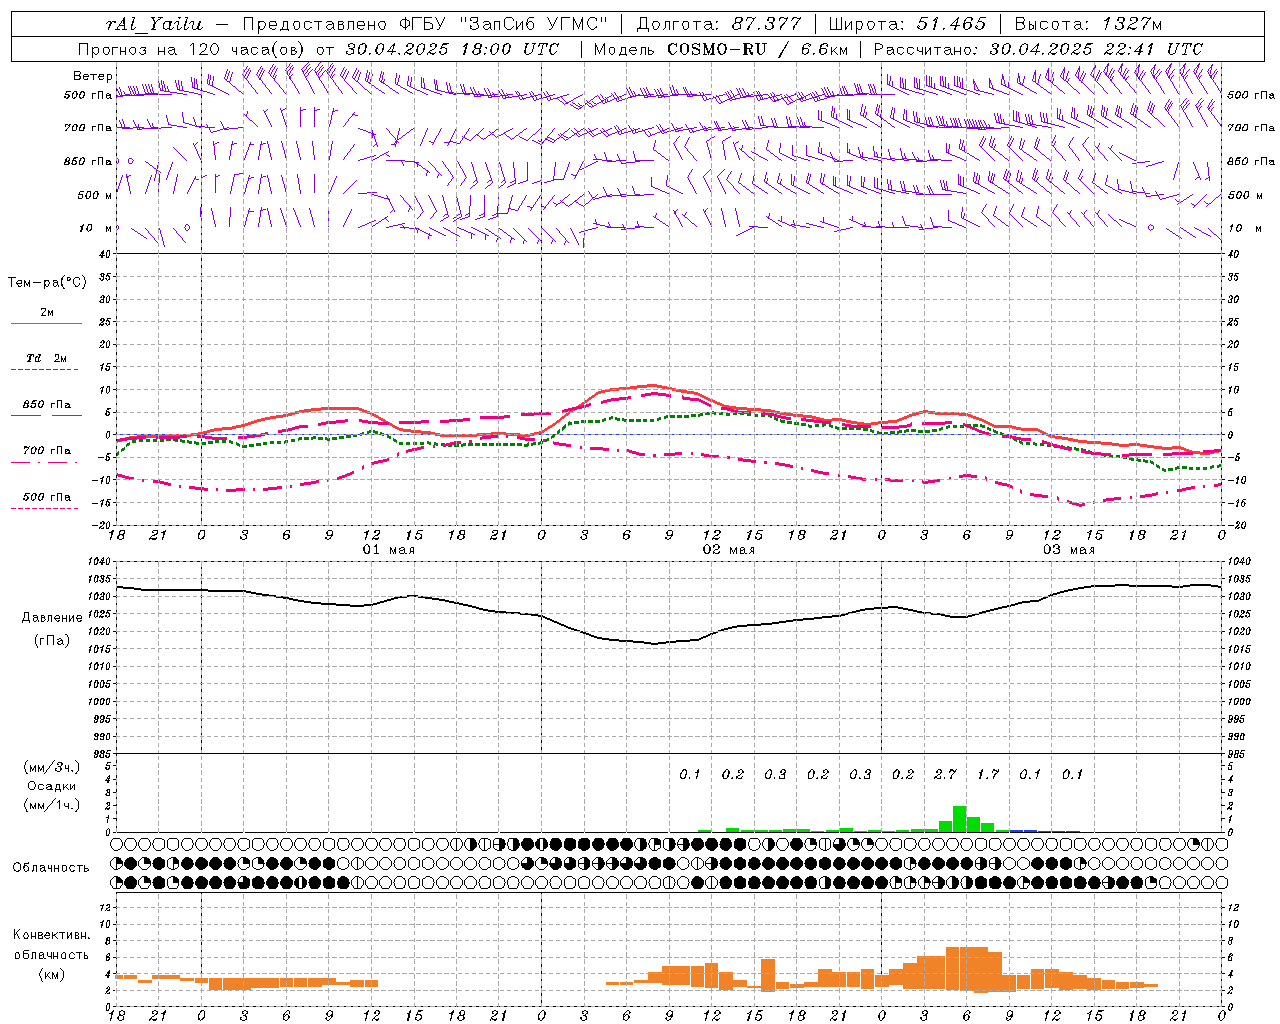Screen dimensions: 1280x1024
Task: Click the '(мм/3ч.)' precipitation unit label
Action: pos(52,767)
